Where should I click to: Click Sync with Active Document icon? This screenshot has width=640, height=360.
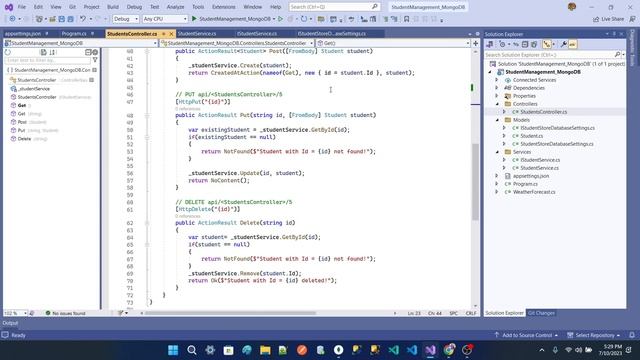pyautogui.click(x=516, y=44)
